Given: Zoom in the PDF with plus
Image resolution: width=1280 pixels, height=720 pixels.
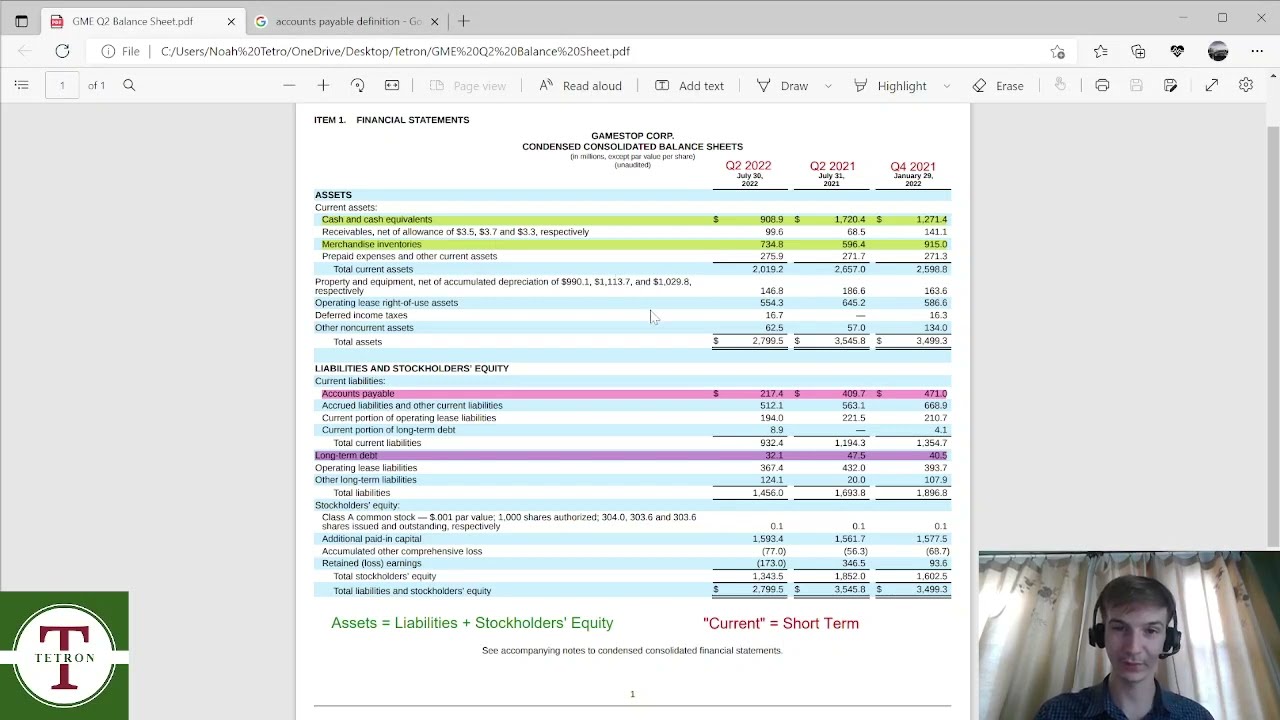Looking at the screenshot, I should tap(323, 85).
